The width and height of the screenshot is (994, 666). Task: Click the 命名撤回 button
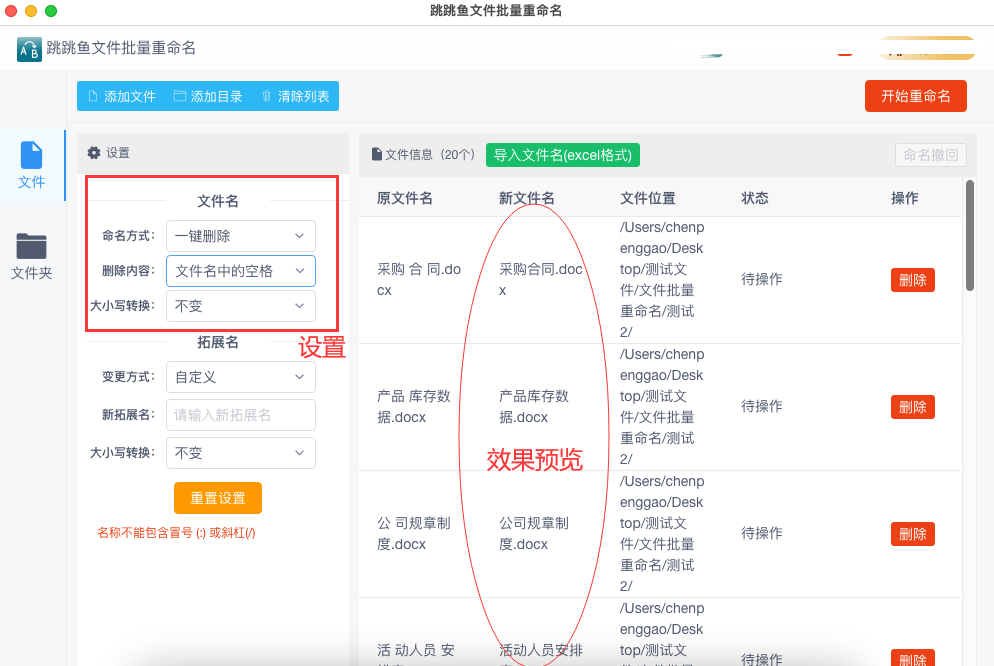pyautogui.click(x=930, y=155)
